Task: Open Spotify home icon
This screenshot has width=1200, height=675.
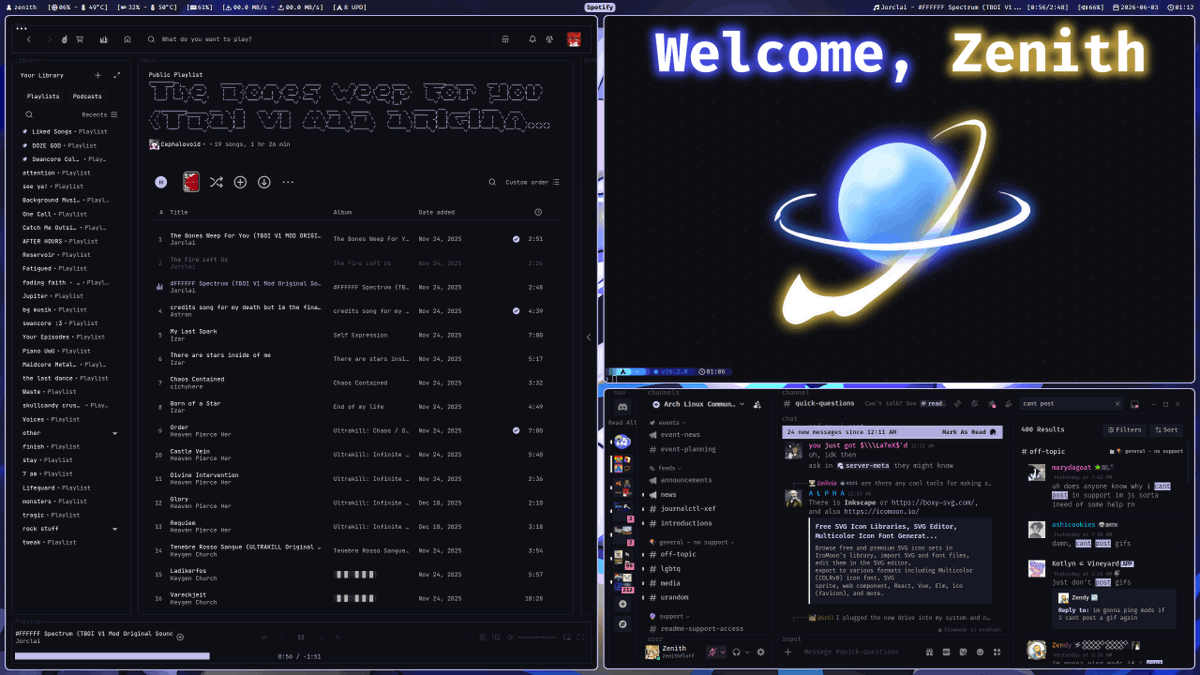Action: [x=127, y=39]
